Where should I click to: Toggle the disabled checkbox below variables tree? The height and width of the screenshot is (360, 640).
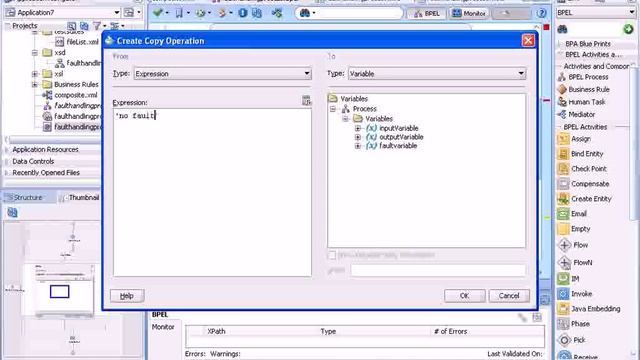pyautogui.click(x=332, y=255)
